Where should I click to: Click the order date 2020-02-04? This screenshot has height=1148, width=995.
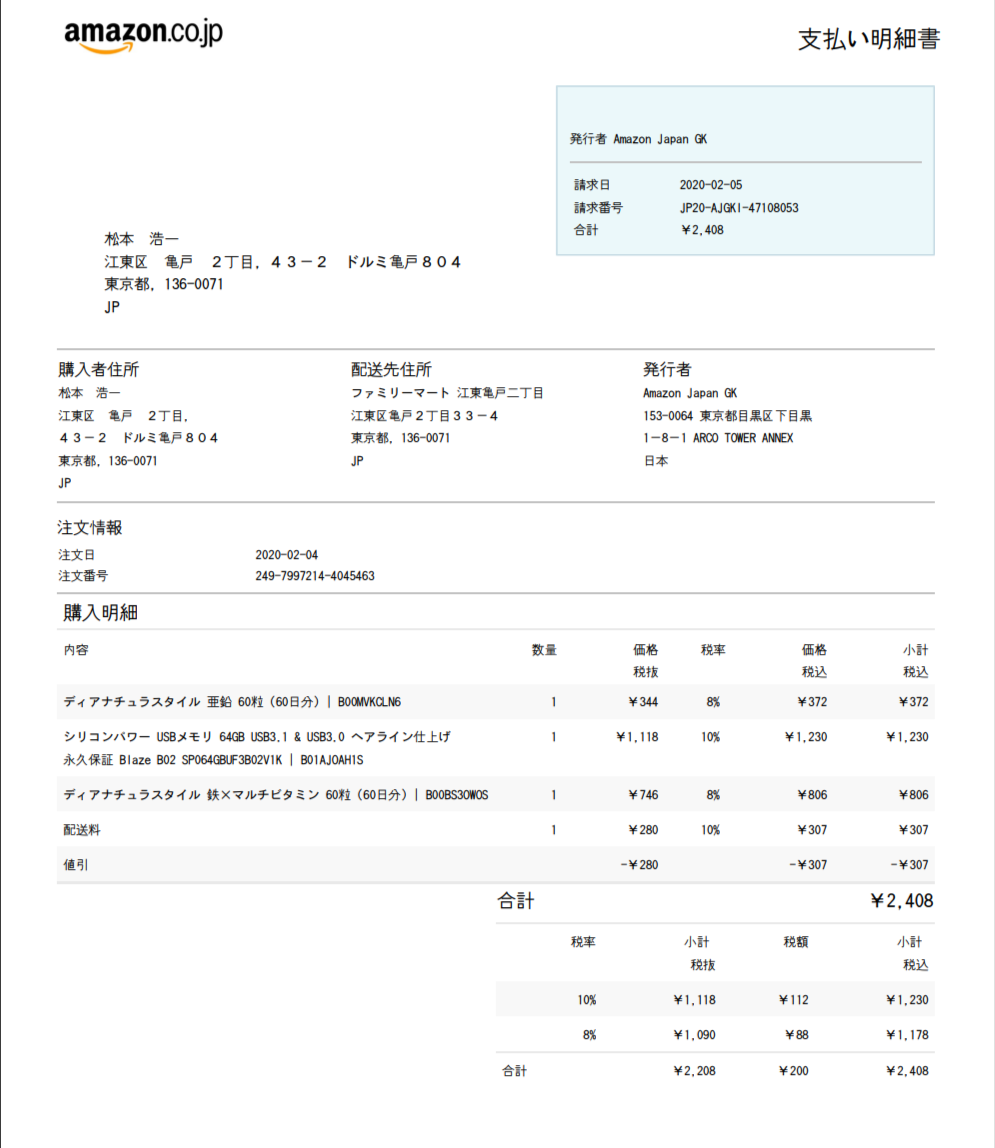click(286, 554)
